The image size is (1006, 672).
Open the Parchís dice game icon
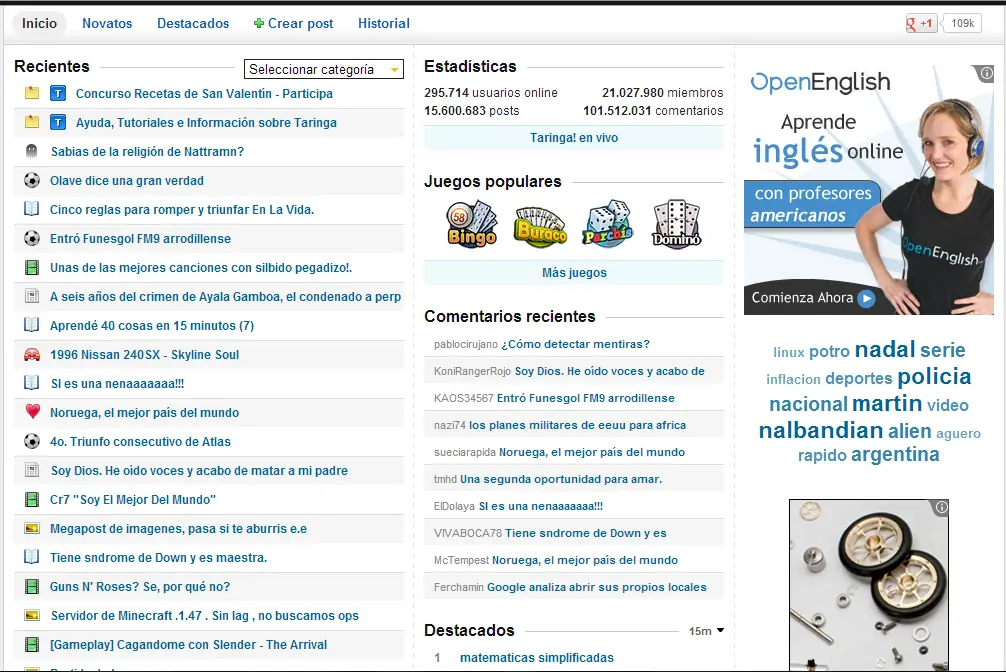tap(608, 223)
